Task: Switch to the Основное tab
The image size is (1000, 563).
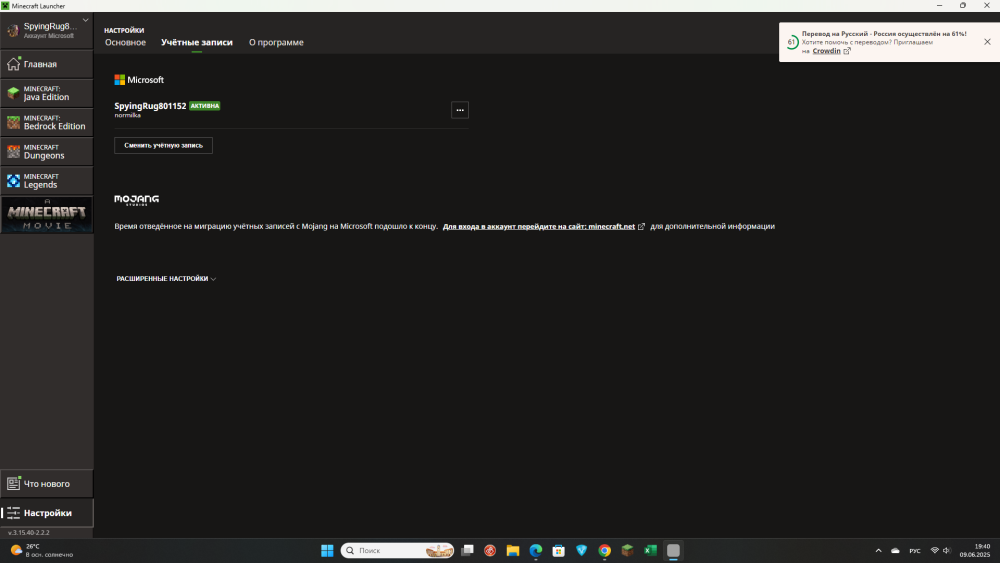Action: [x=126, y=43]
